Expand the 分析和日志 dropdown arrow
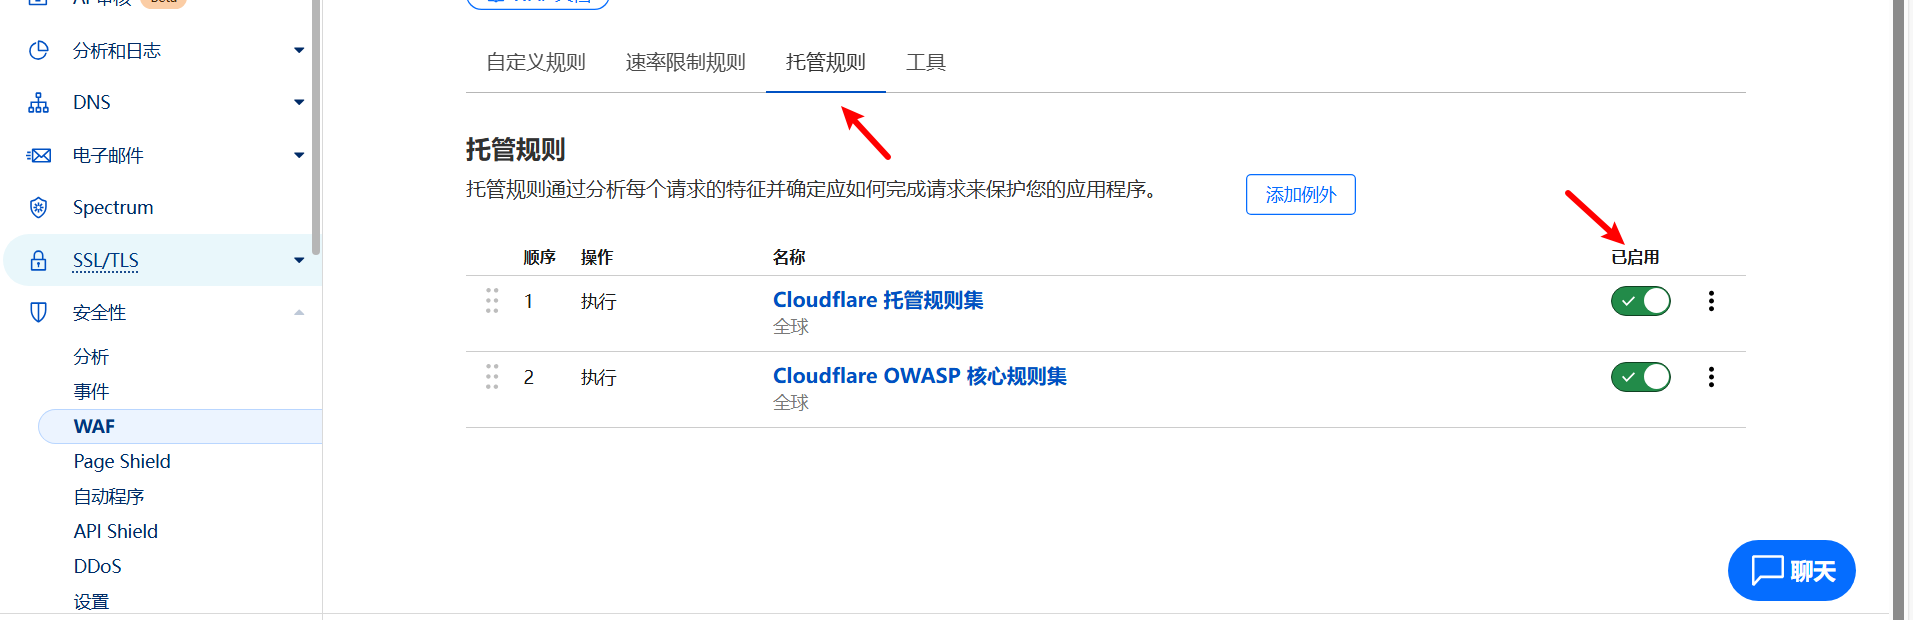Image resolution: width=1913 pixels, height=620 pixels. [x=298, y=51]
